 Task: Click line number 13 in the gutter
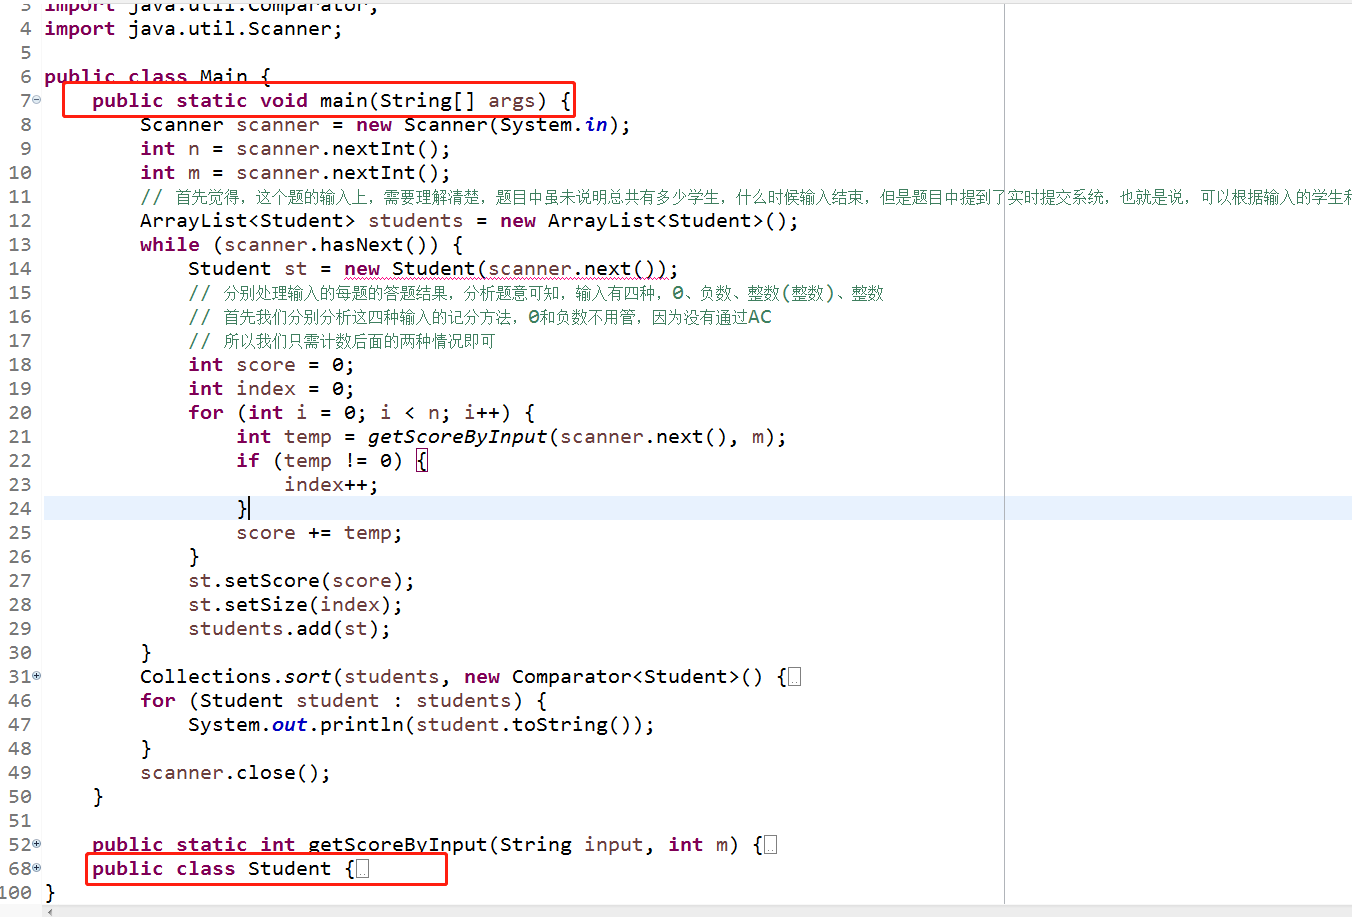(20, 245)
